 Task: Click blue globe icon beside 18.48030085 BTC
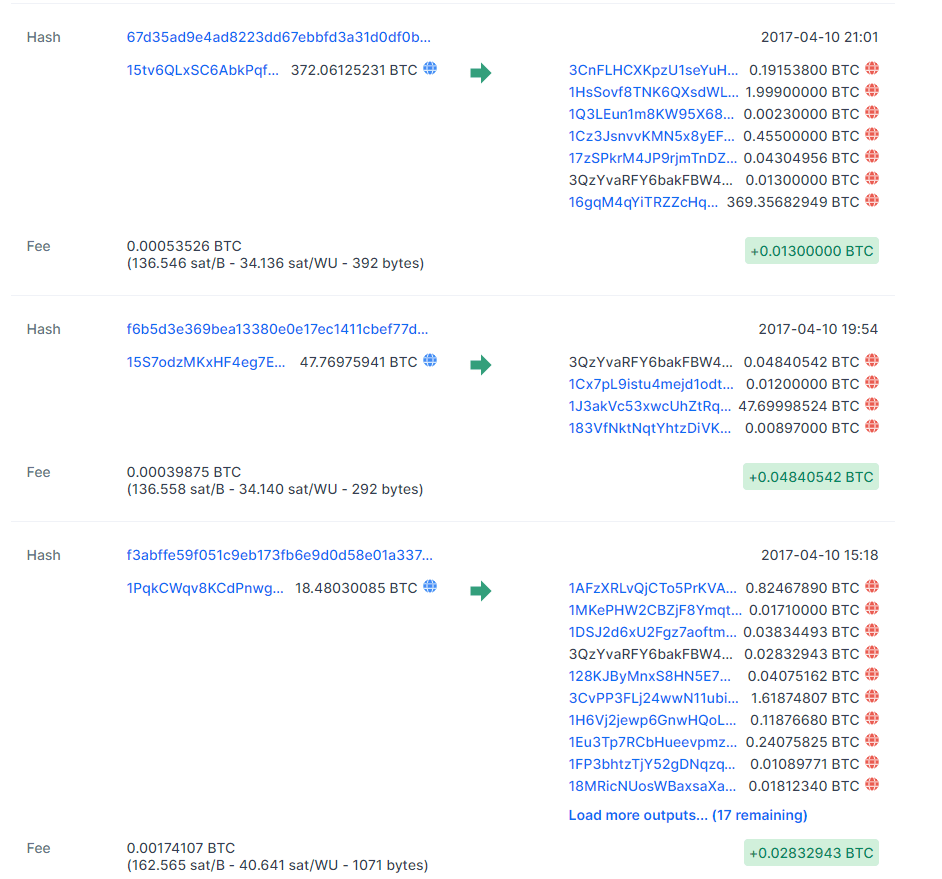[x=430, y=587]
